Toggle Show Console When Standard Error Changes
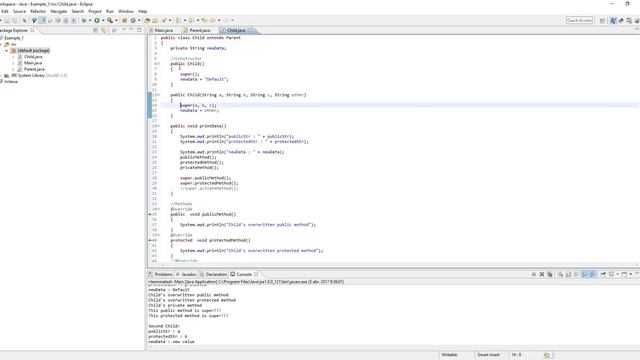Screen dimensions: 640x360 592,274
